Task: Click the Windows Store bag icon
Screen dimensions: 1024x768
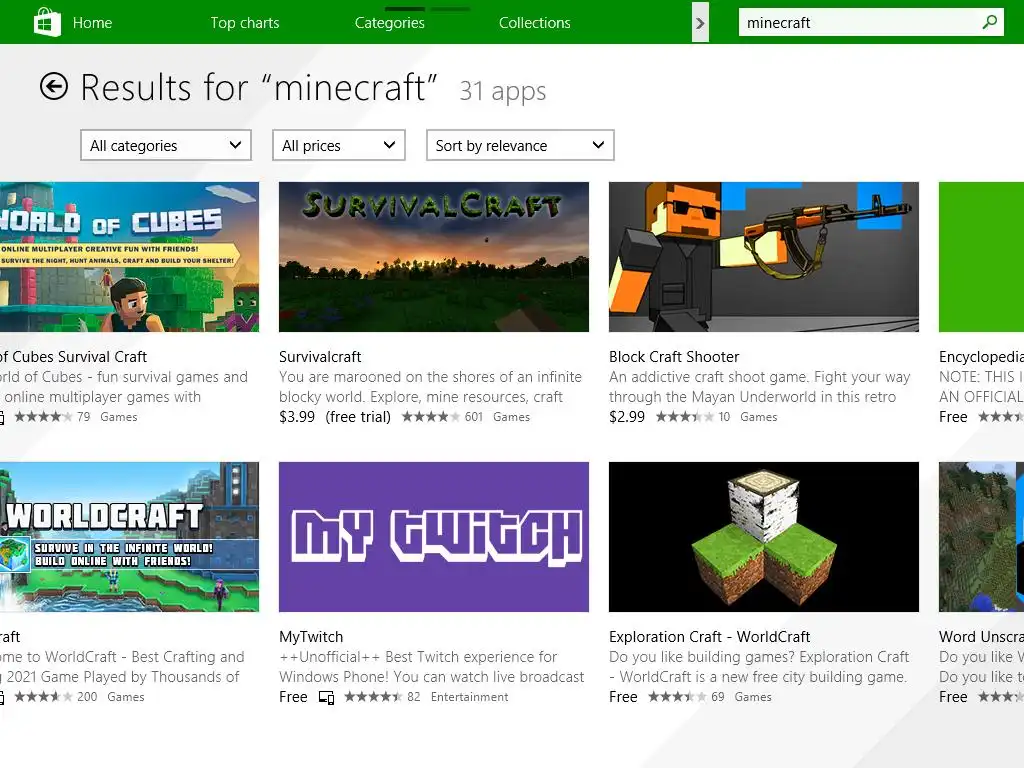Action: point(47,22)
